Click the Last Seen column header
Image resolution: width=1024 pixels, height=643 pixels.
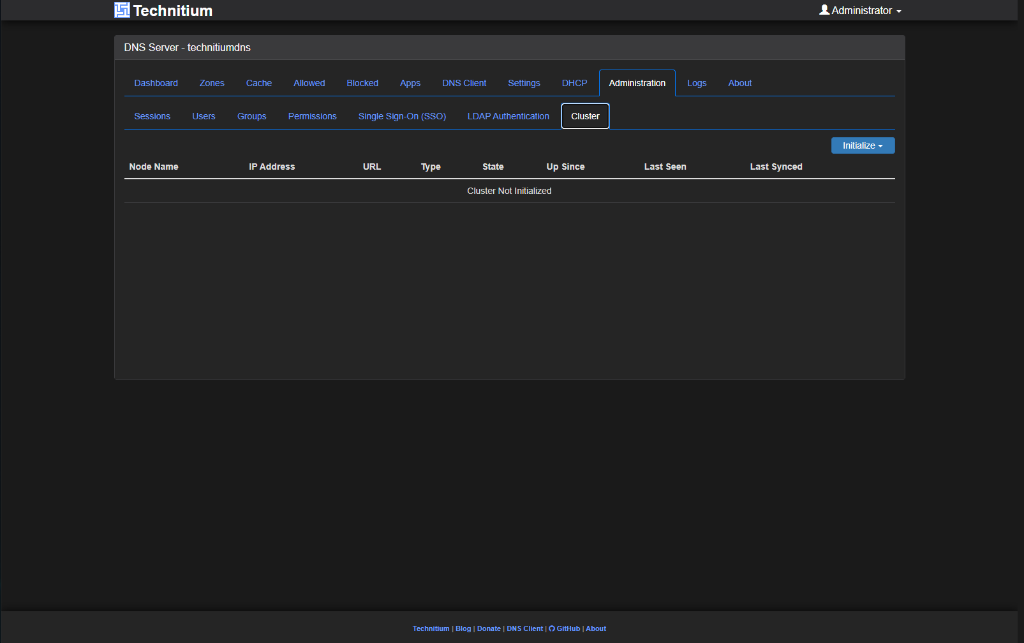click(665, 167)
